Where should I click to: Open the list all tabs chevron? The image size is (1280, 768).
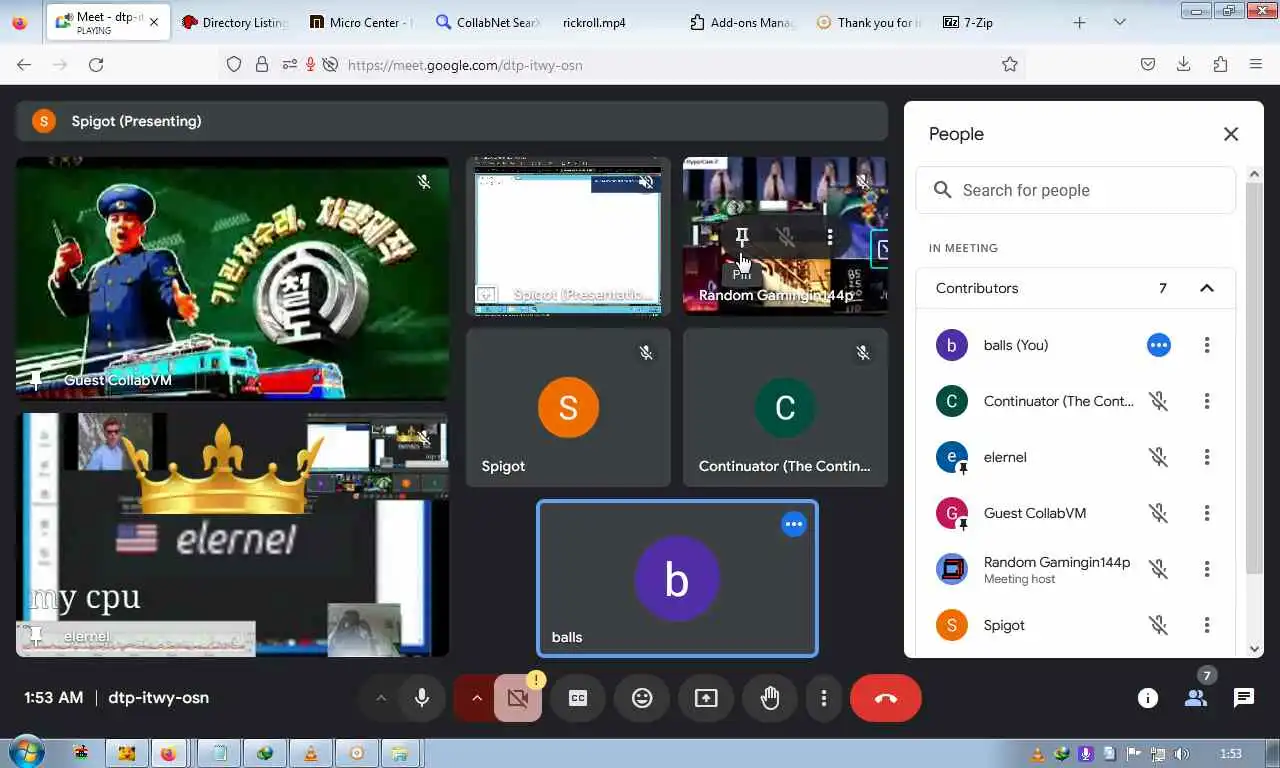coord(1119,22)
